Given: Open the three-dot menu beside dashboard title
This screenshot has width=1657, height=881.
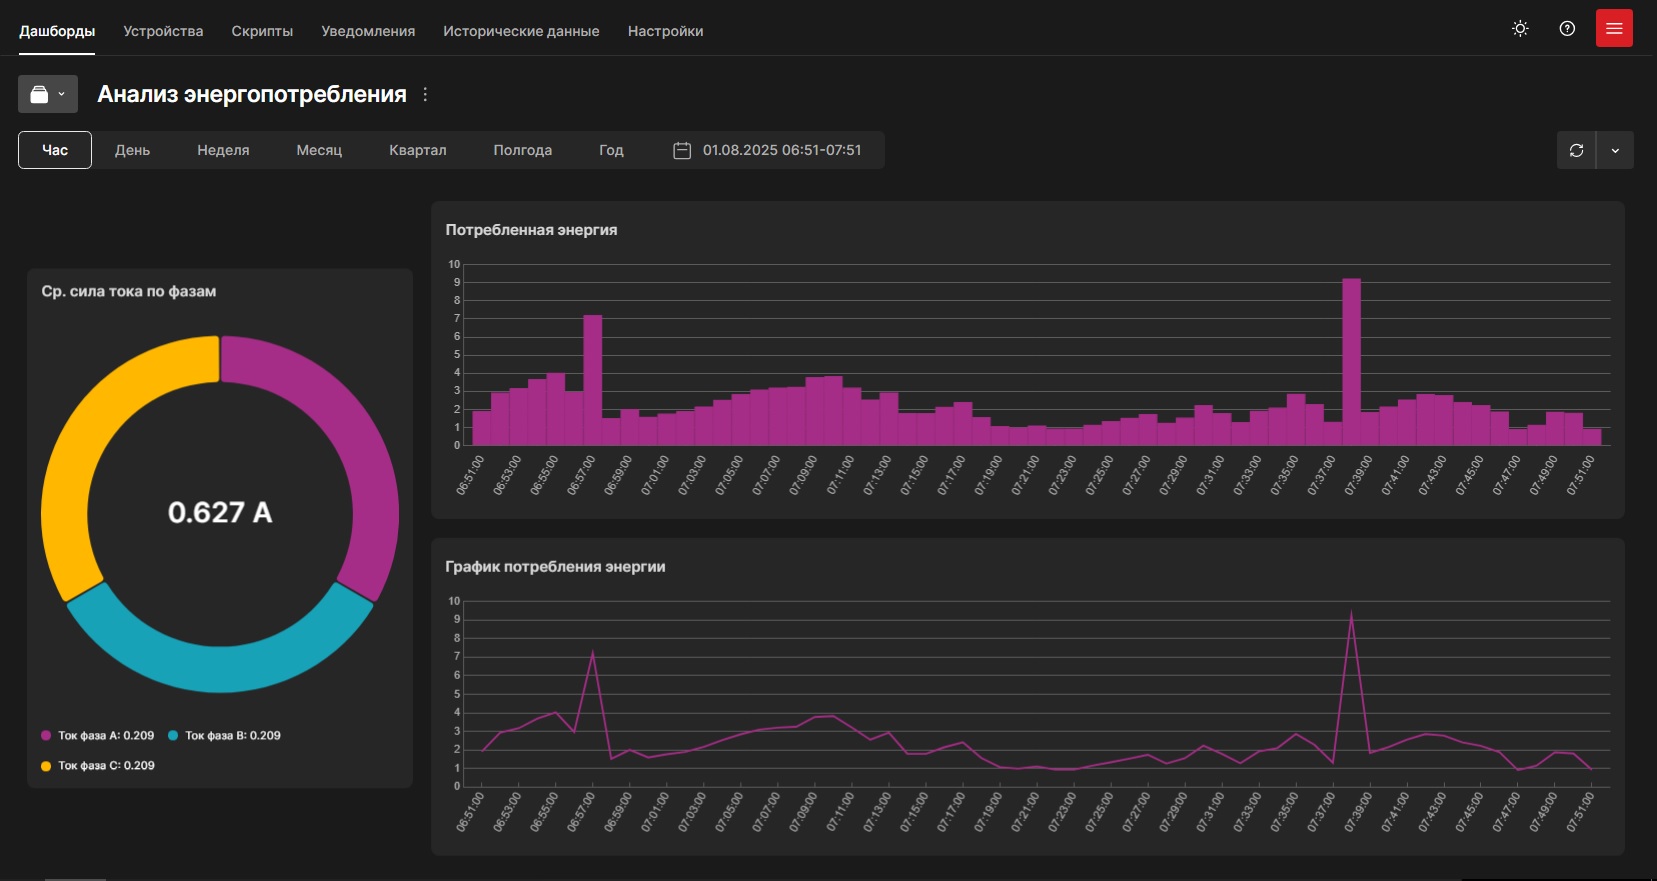Looking at the screenshot, I should [x=425, y=94].
